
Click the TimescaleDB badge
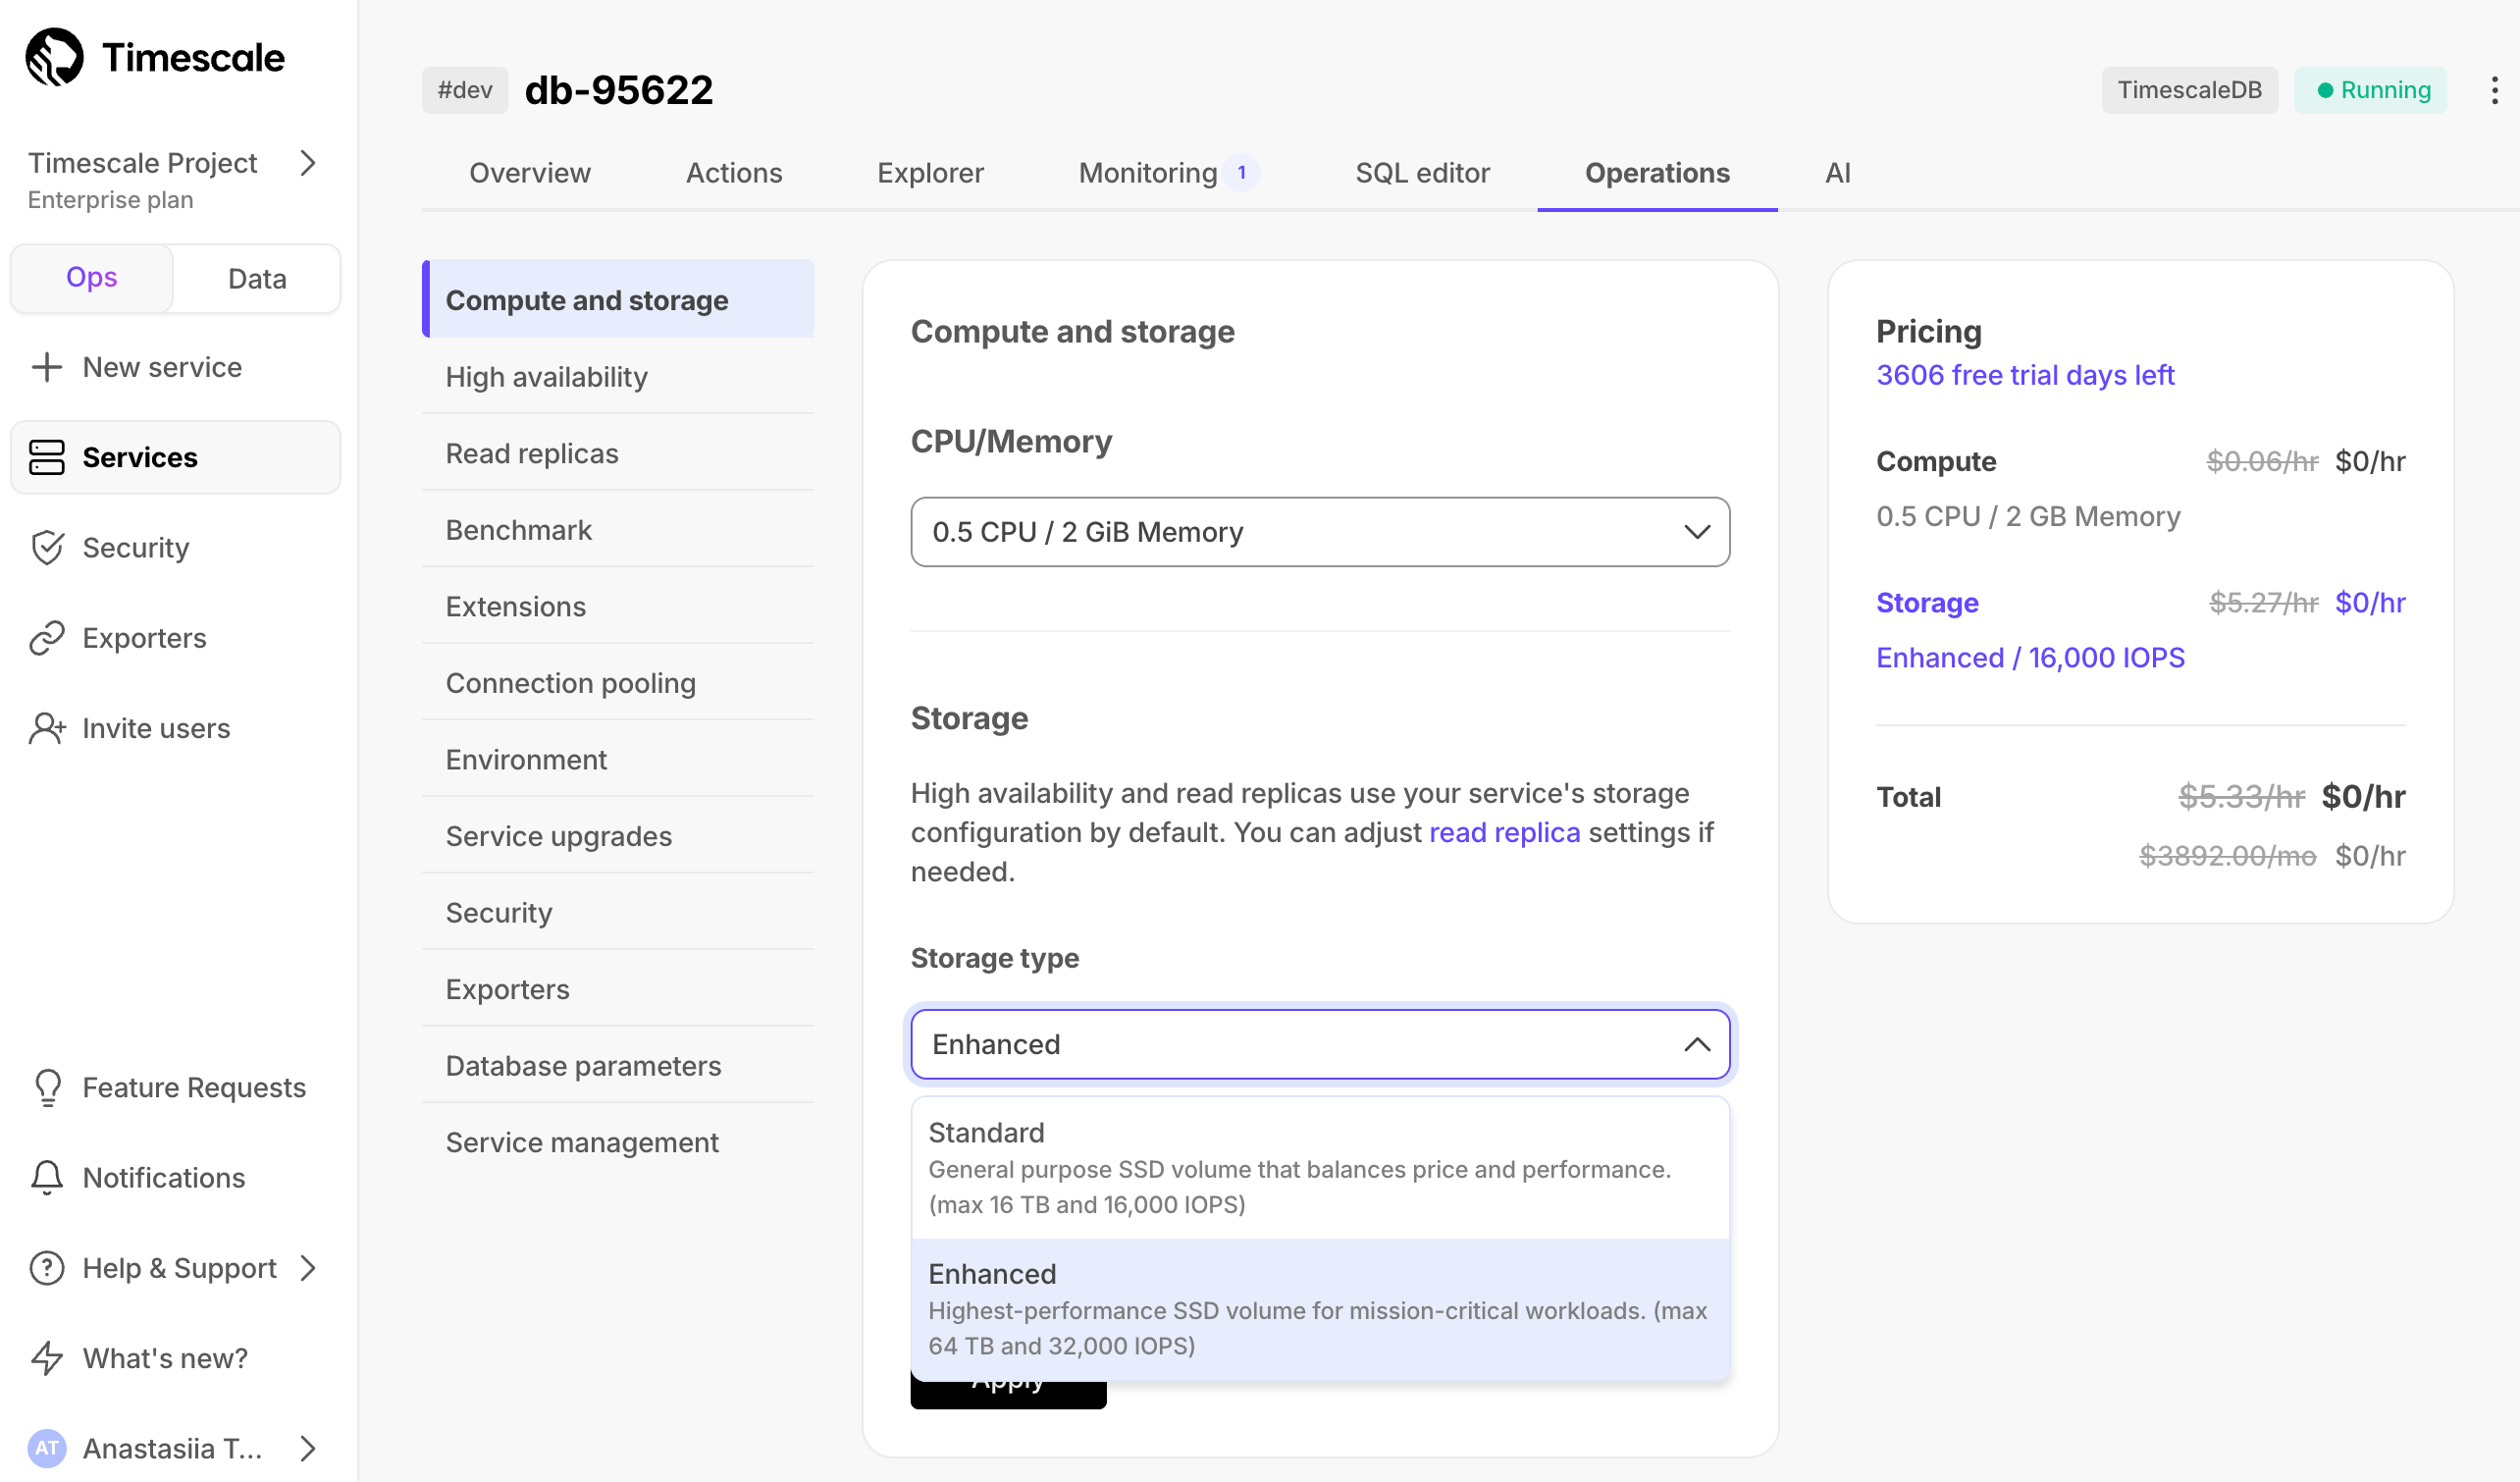(x=2189, y=90)
